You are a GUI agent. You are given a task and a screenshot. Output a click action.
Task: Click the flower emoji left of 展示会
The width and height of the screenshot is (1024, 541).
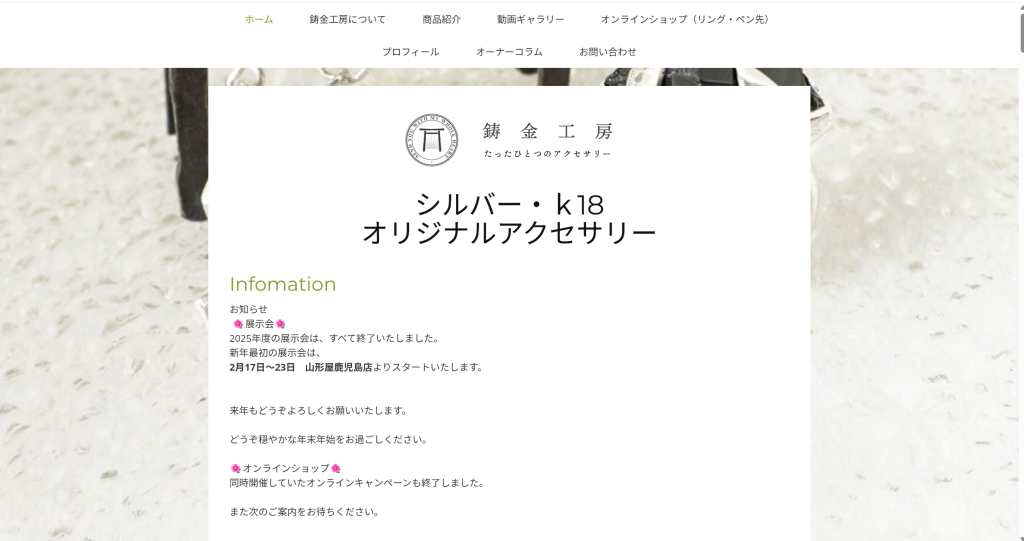click(x=237, y=324)
